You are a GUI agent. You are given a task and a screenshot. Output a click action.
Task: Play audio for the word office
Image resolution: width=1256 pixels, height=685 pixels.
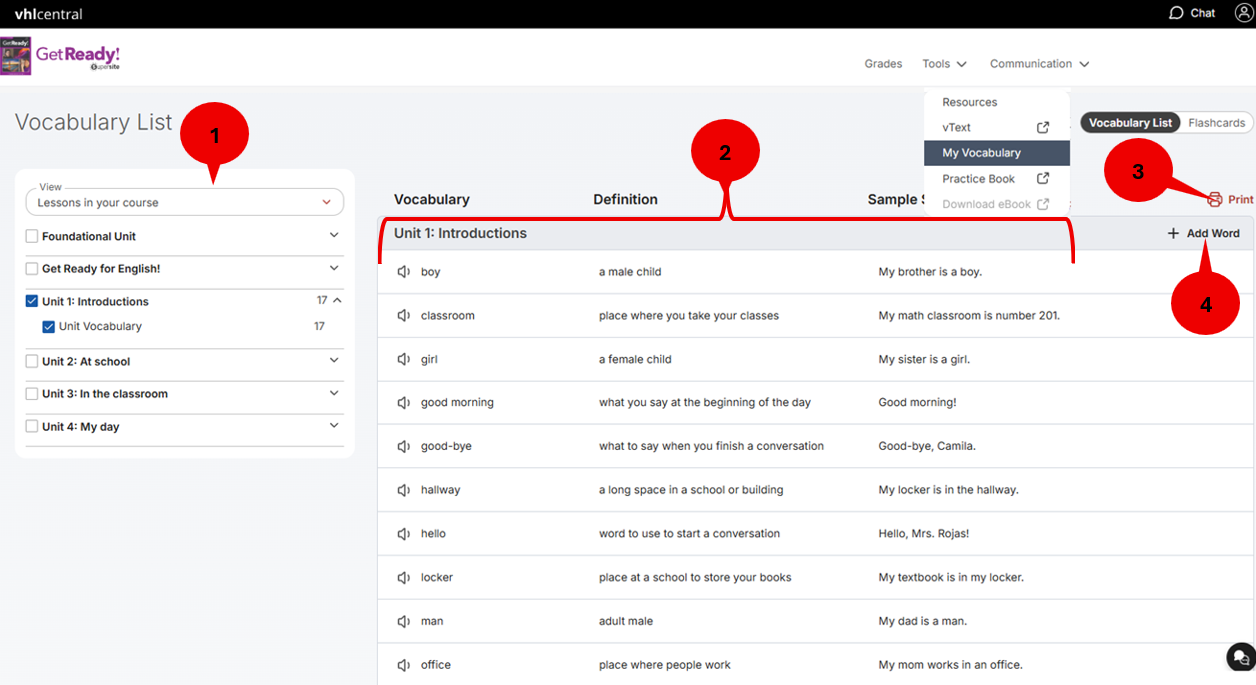(404, 665)
